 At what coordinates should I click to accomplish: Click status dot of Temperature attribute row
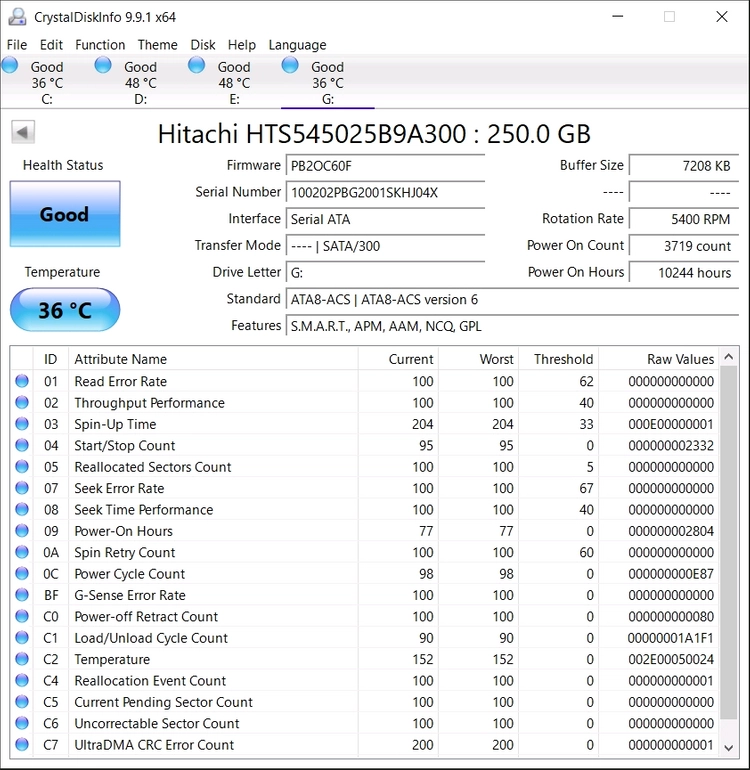point(22,659)
